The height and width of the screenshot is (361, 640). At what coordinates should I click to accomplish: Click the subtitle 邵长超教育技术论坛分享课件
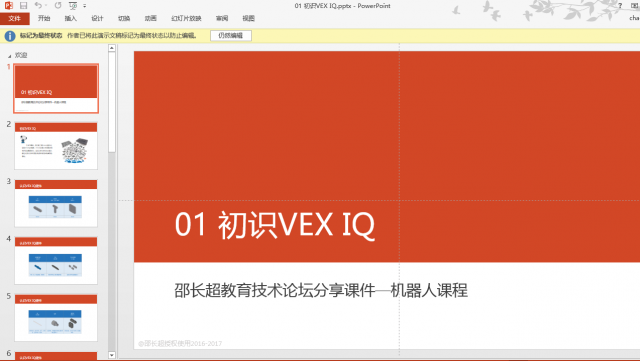[275, 291]
